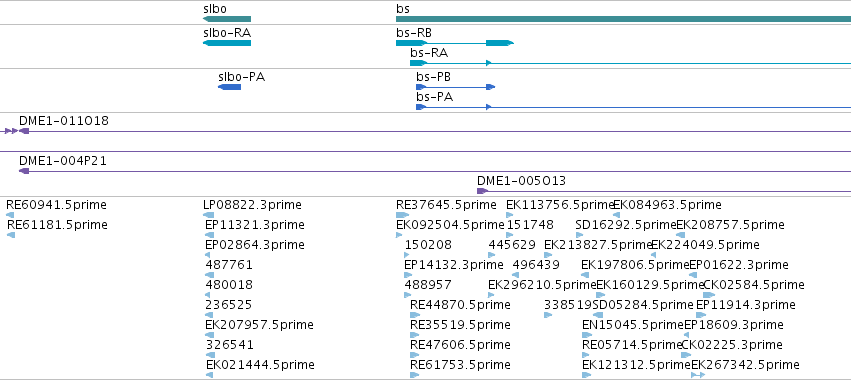The image size is (851, 380).
Task: Click the bs-RB transcript feature
Action: 455,42
